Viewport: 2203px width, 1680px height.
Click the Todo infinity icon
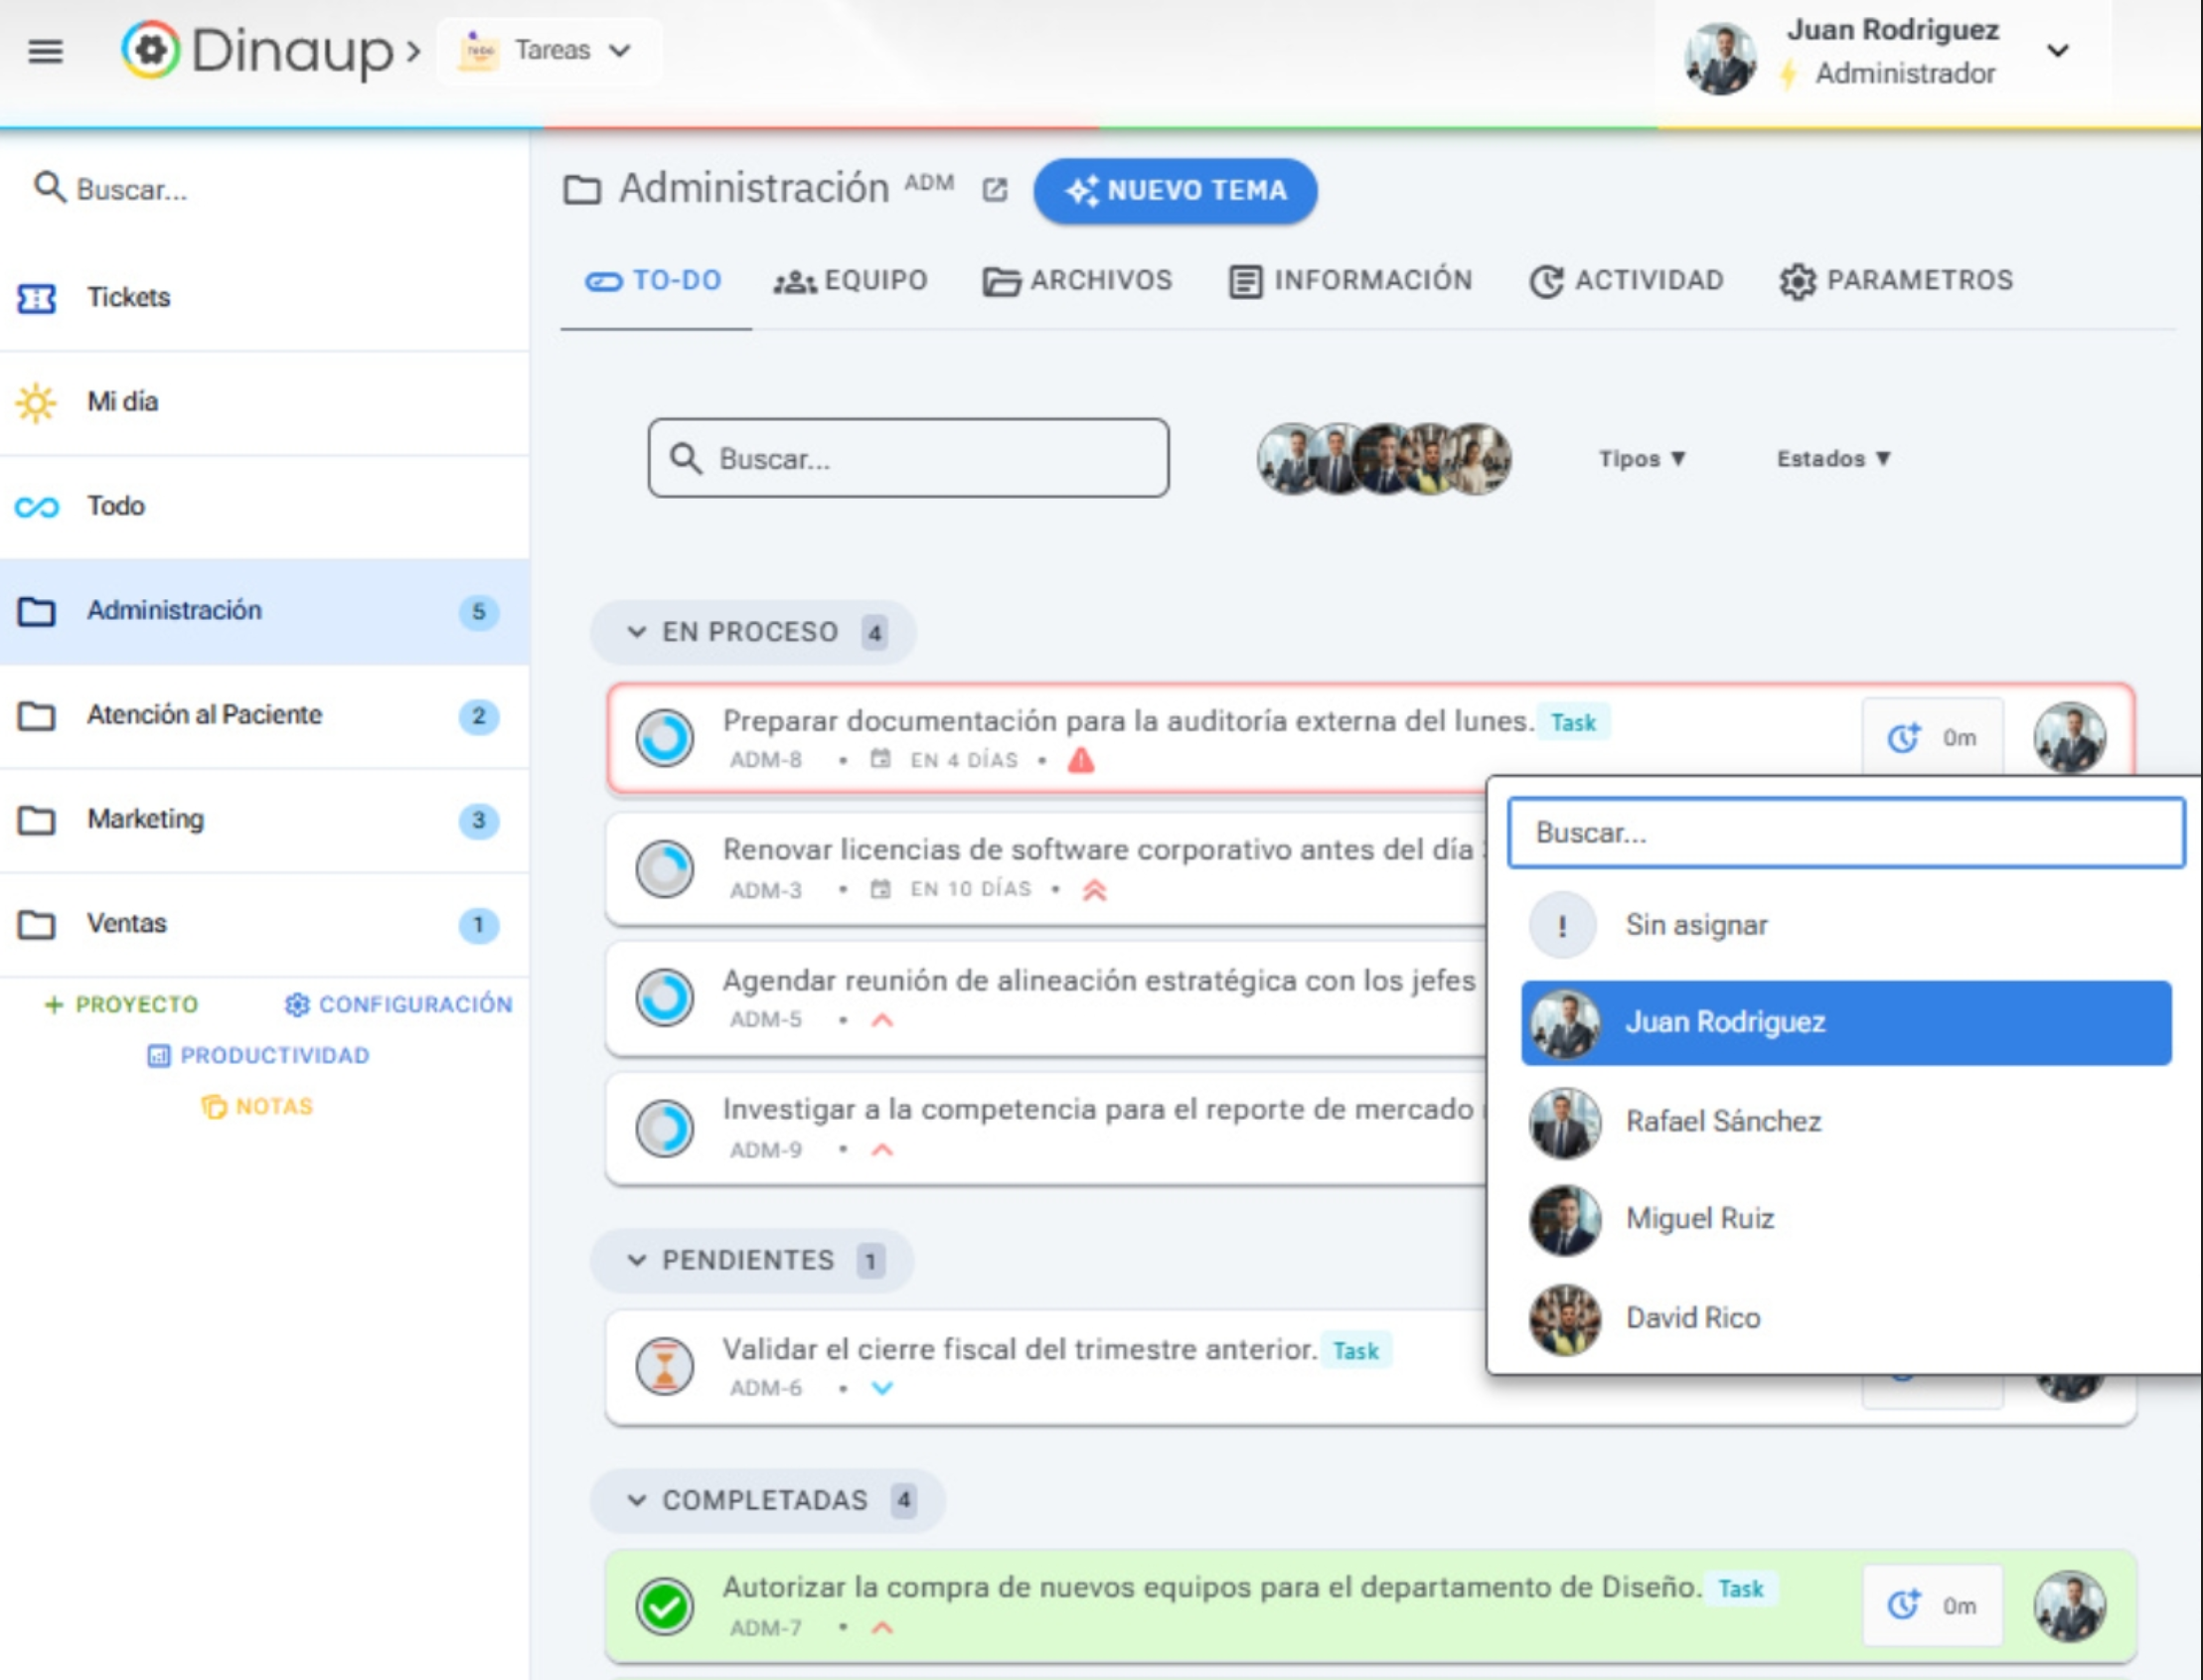pos(37,507)
